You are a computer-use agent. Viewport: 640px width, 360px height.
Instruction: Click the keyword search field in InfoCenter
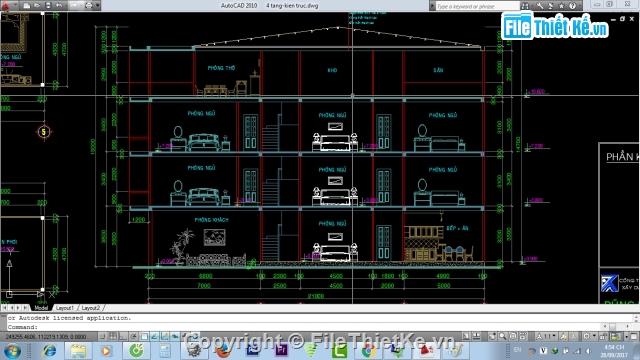pyautogui.click(x=477, y=6)
